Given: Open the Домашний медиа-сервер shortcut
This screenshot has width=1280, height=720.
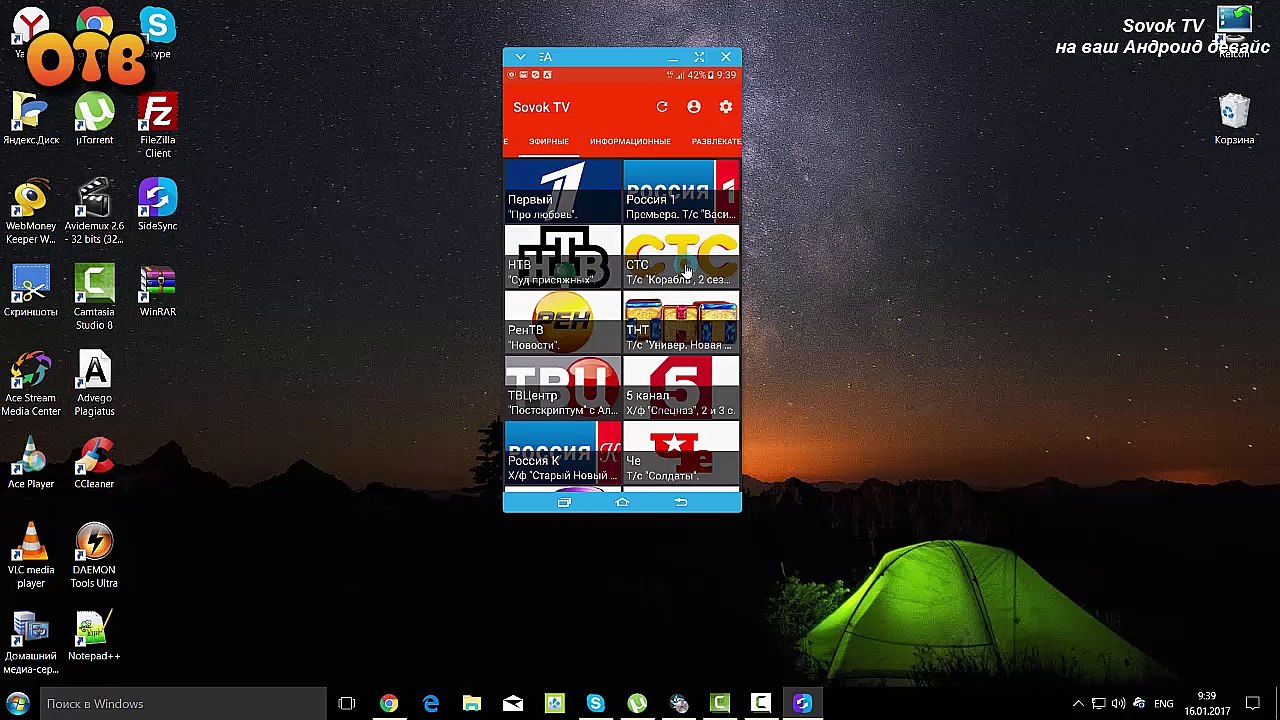Looking at the screenshot, I should coord(31,642).
